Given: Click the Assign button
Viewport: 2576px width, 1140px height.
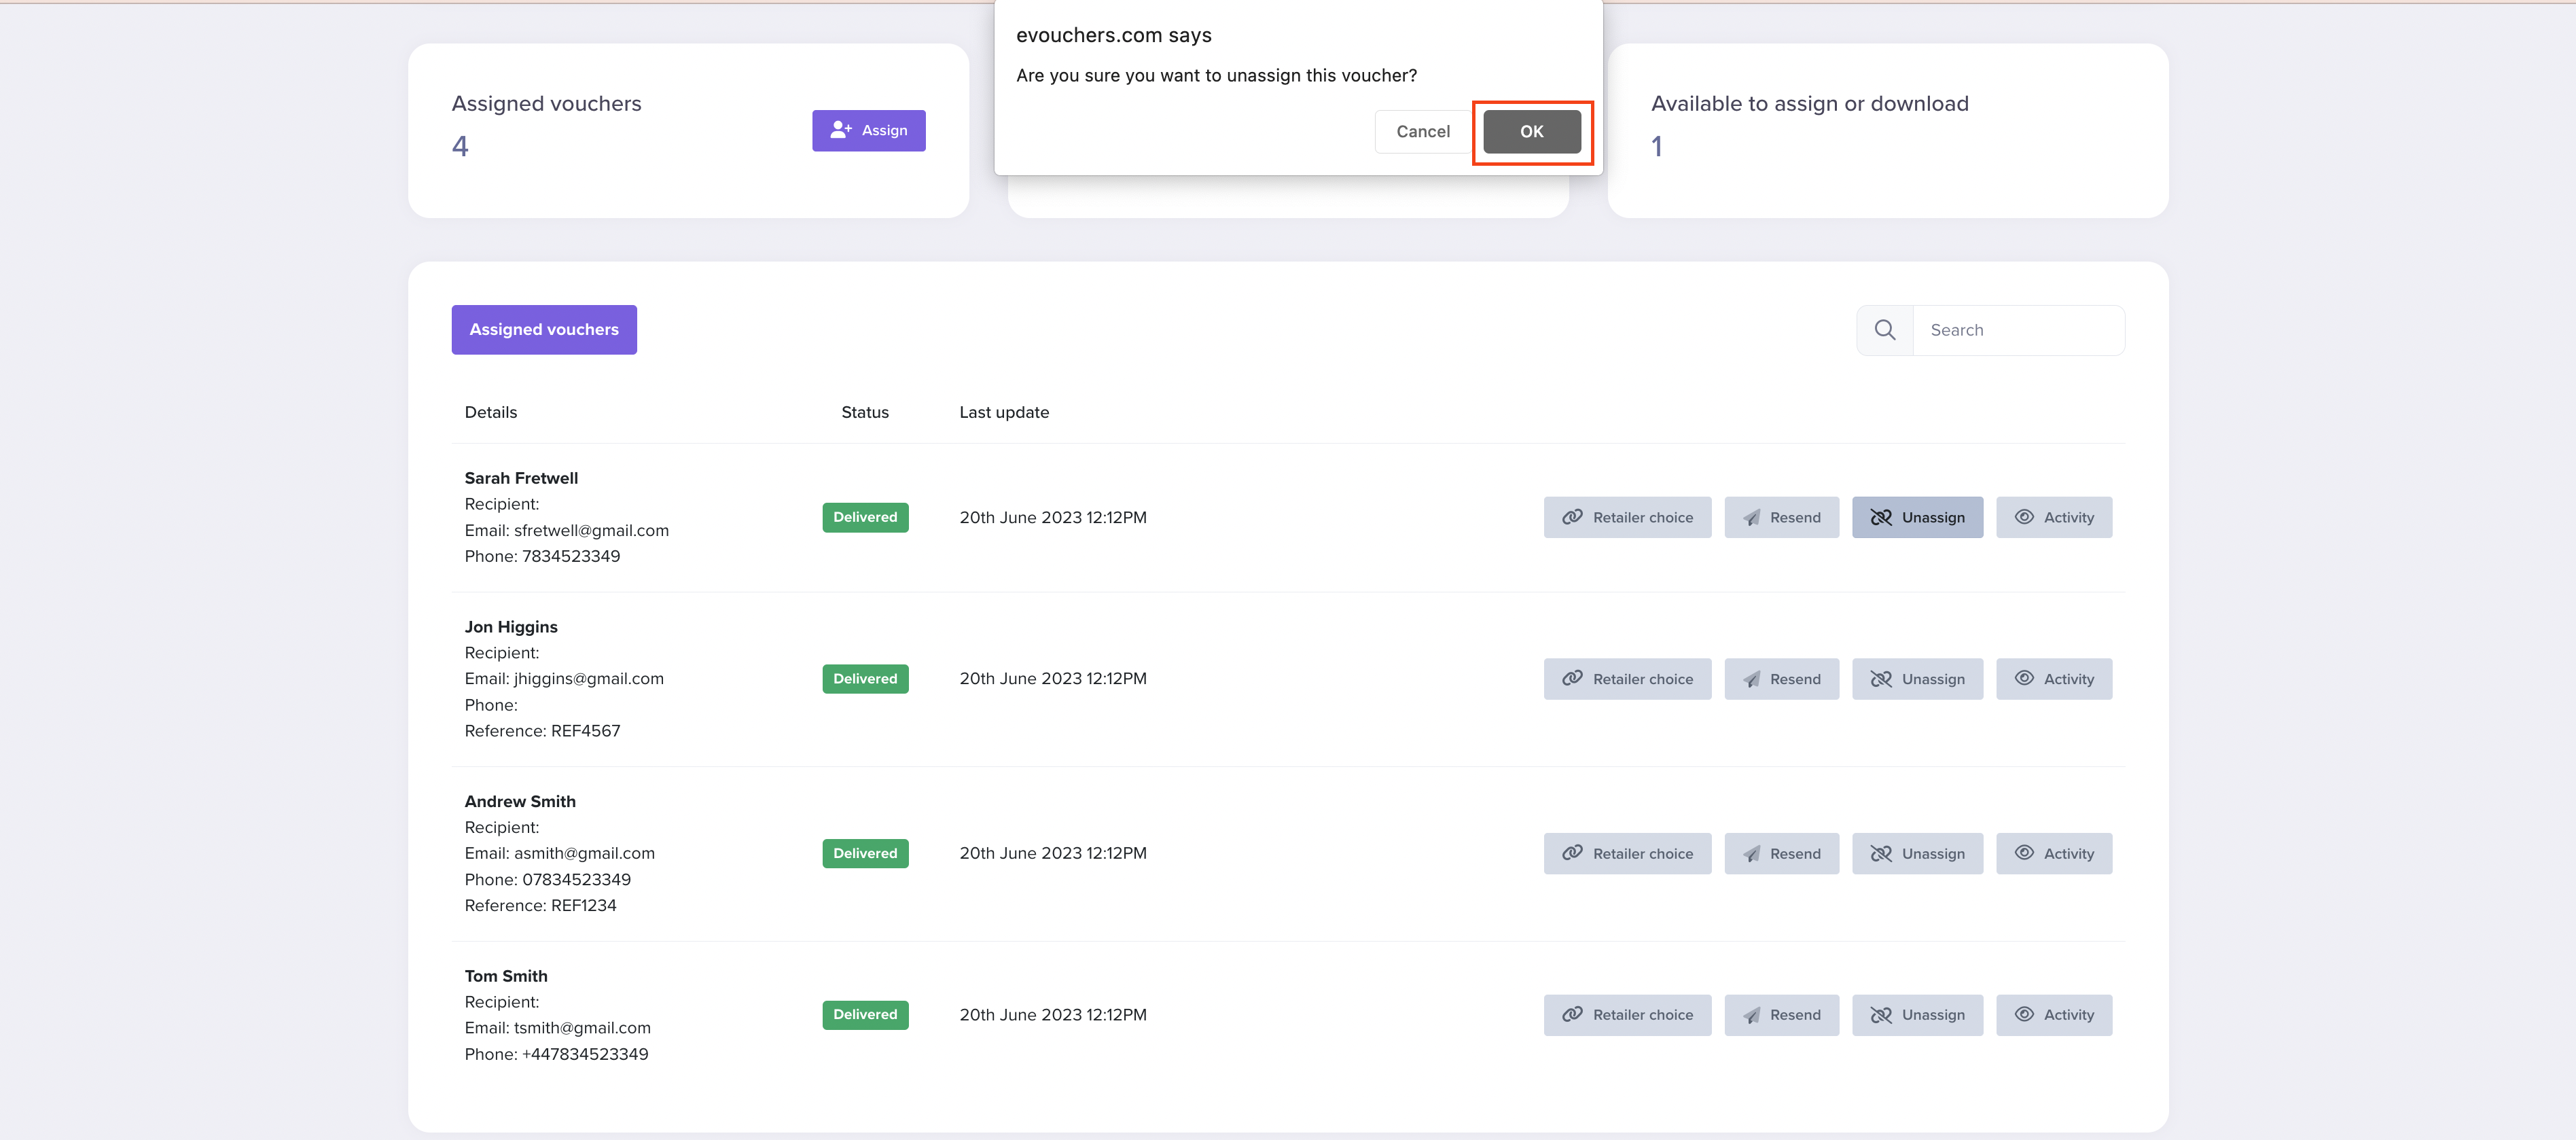Looking at the screenshot, I should click(868, 130).
